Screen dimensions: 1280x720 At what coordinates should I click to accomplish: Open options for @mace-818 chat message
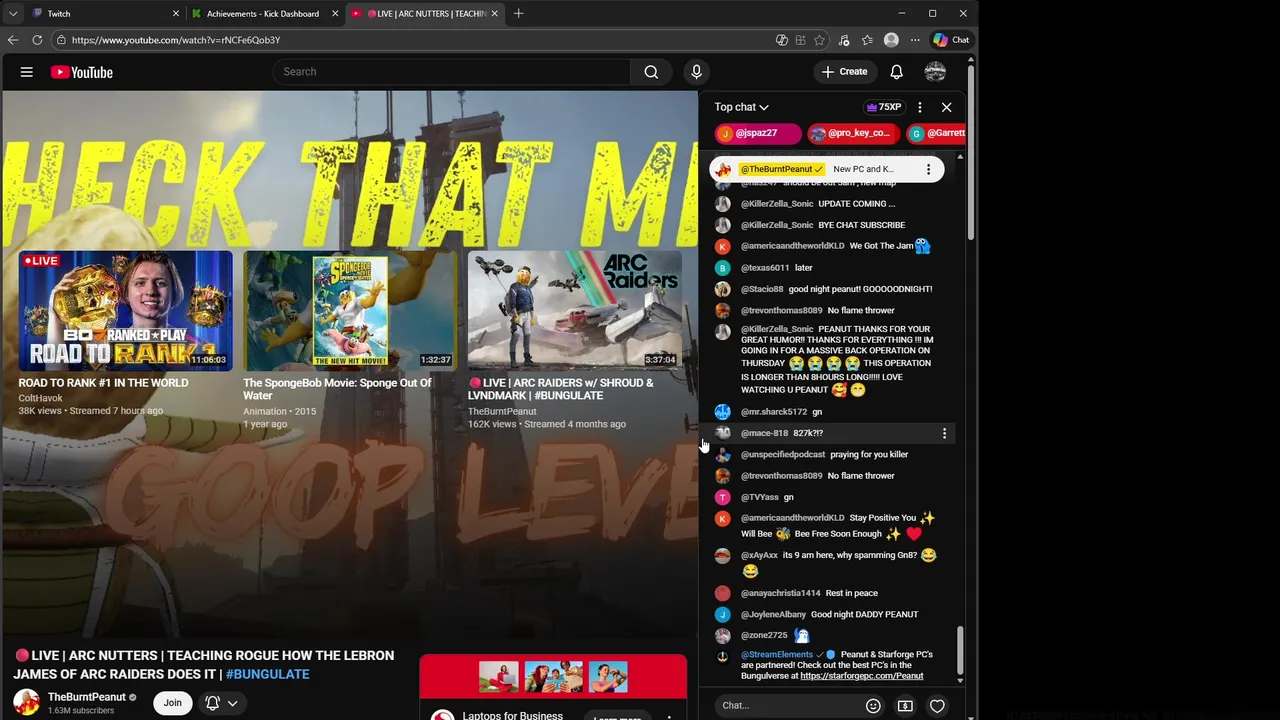[x=944, y=433]
